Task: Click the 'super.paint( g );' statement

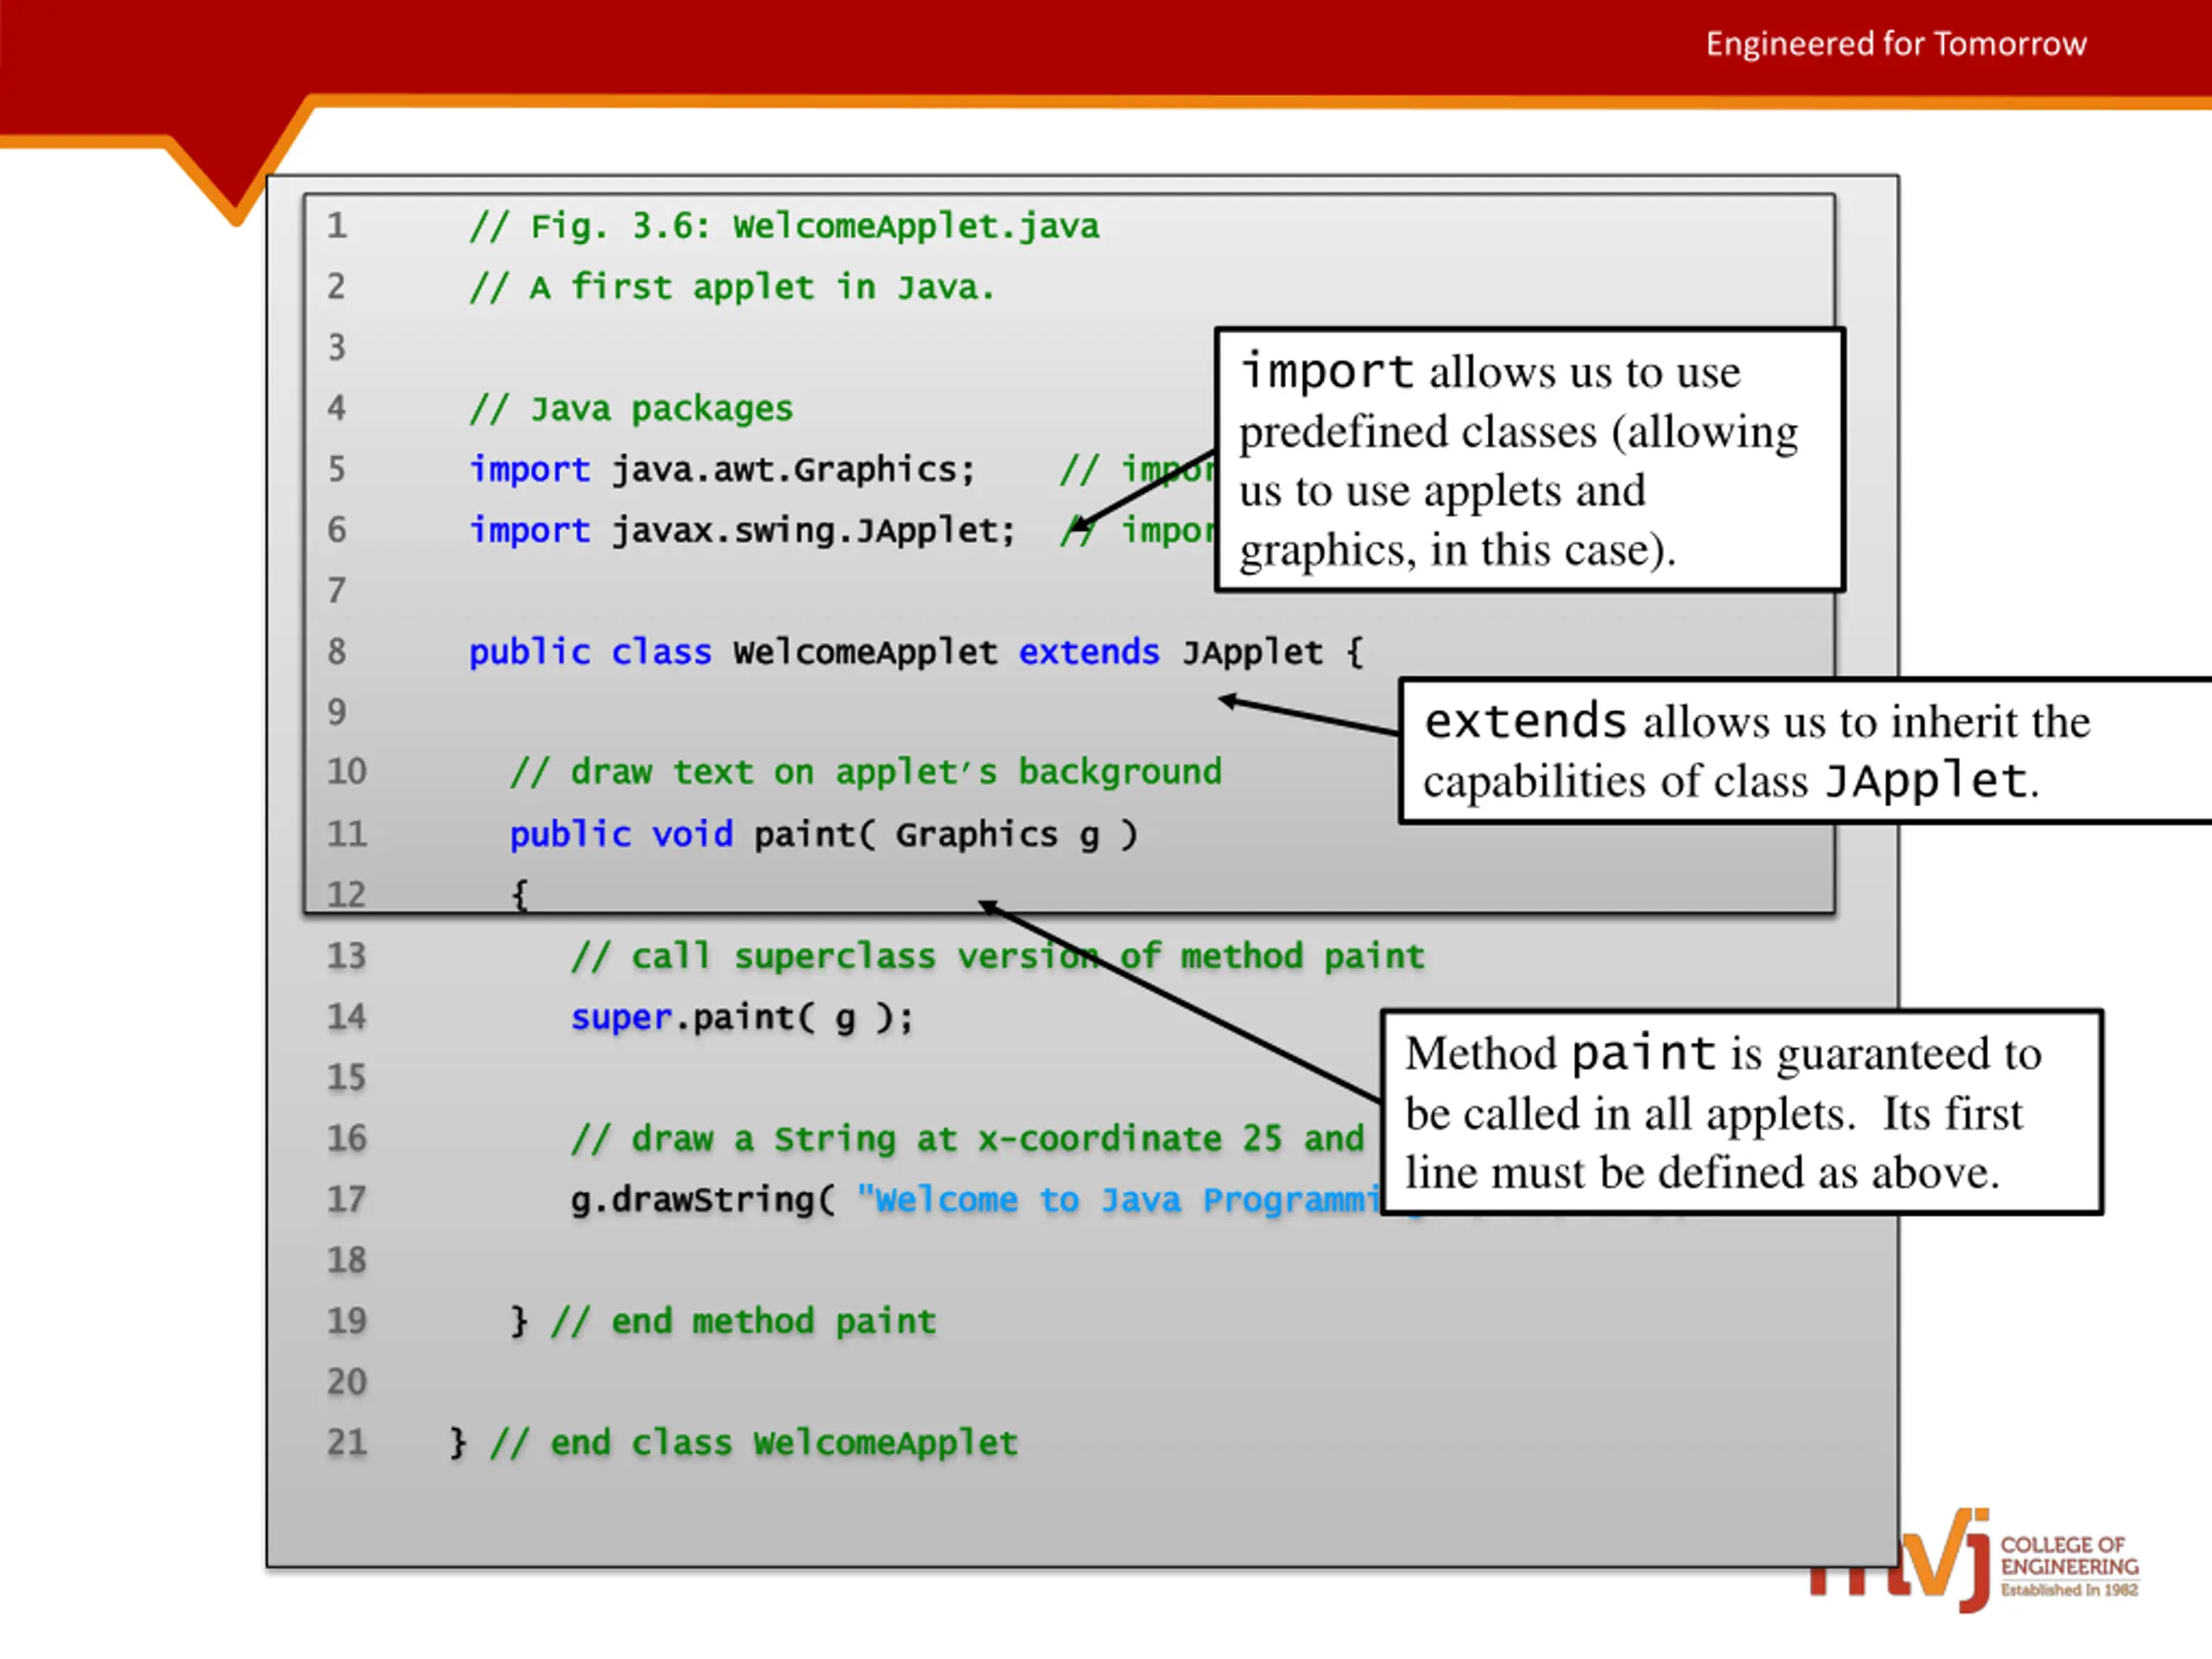Action: pos(742,1018)
